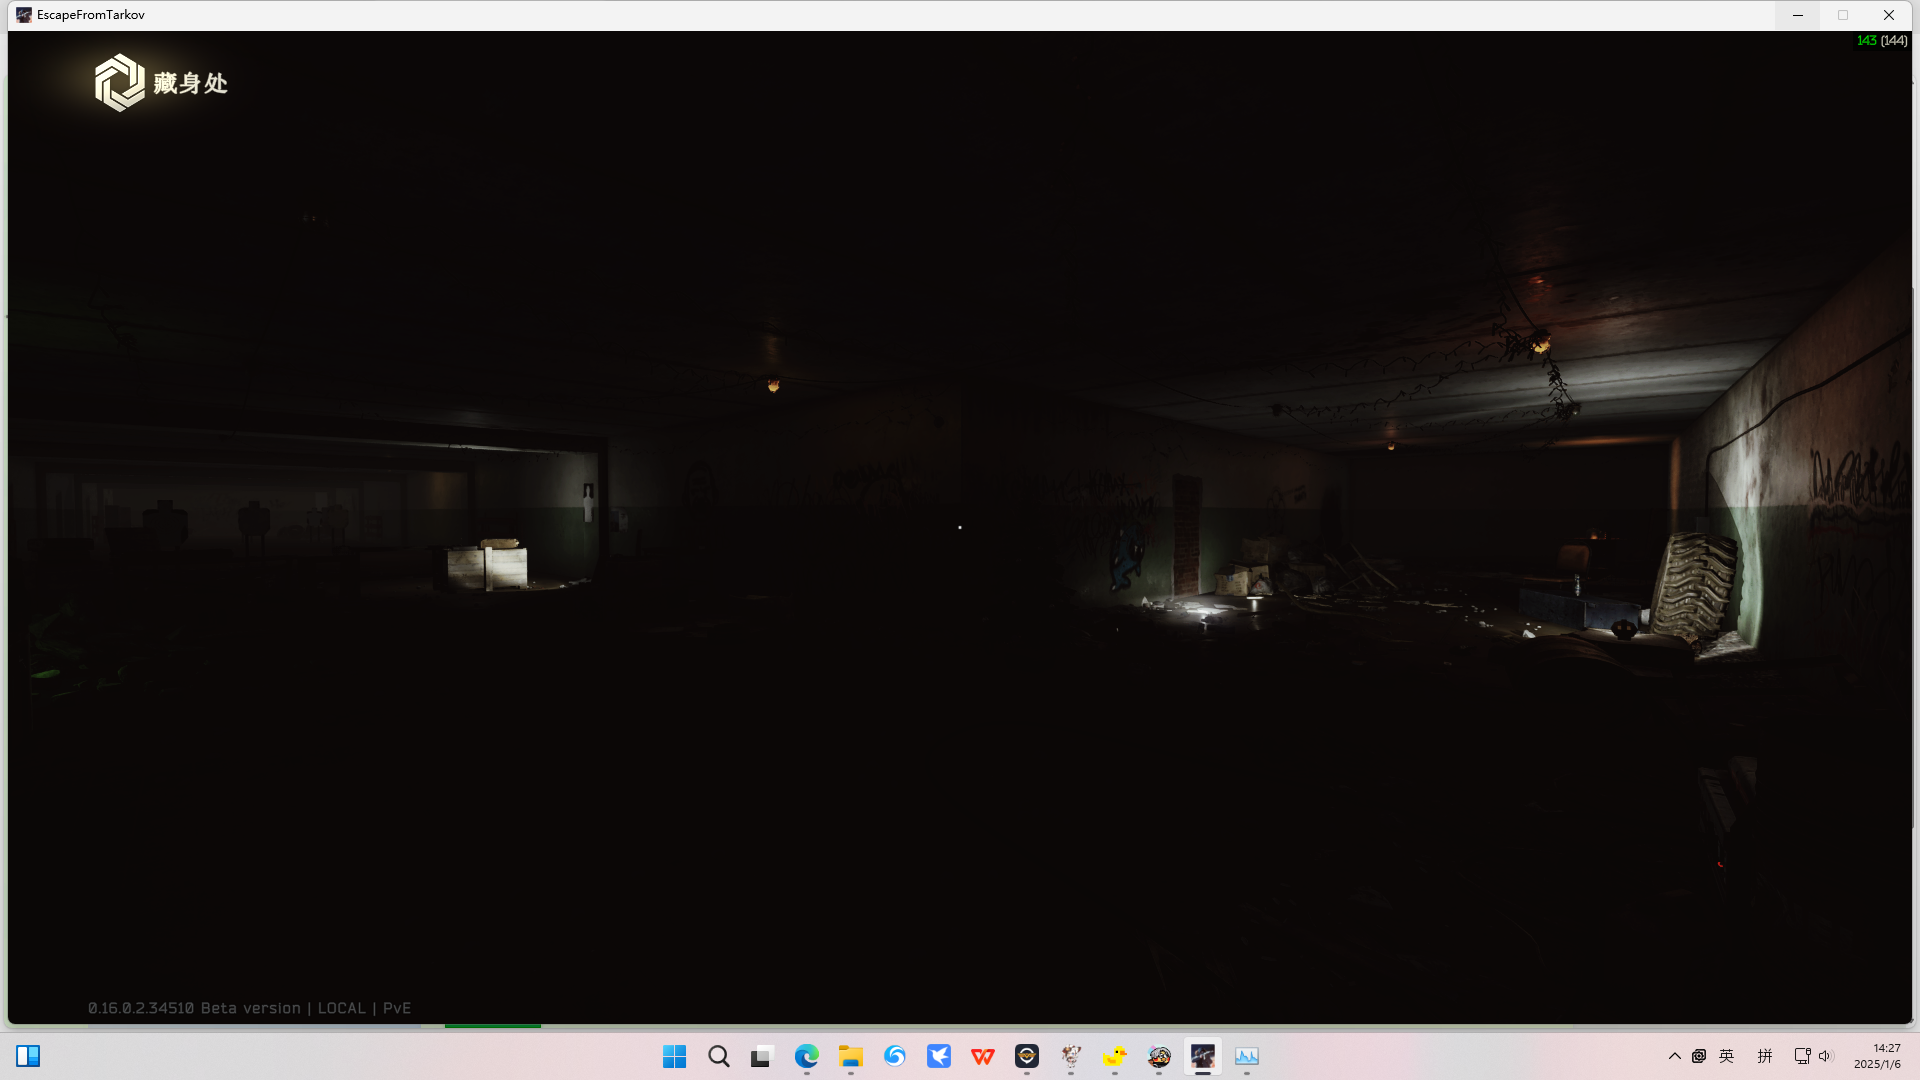Open the dark winged-emblem launcher taskbar icon
The image size is (1920, 1080).
pos(1027,1056)
